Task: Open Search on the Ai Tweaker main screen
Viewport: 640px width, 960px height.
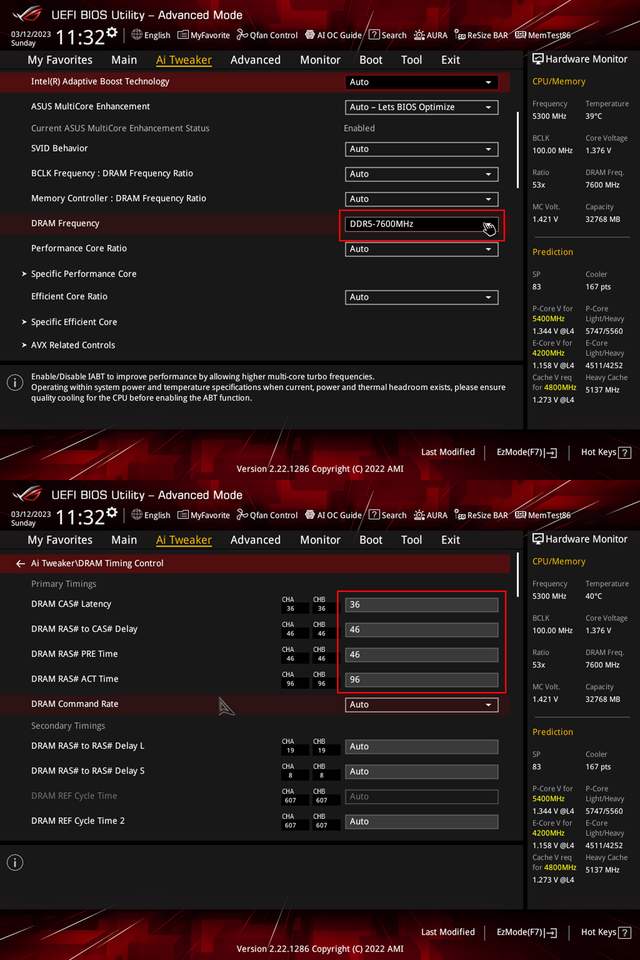Action: (387, 35)
